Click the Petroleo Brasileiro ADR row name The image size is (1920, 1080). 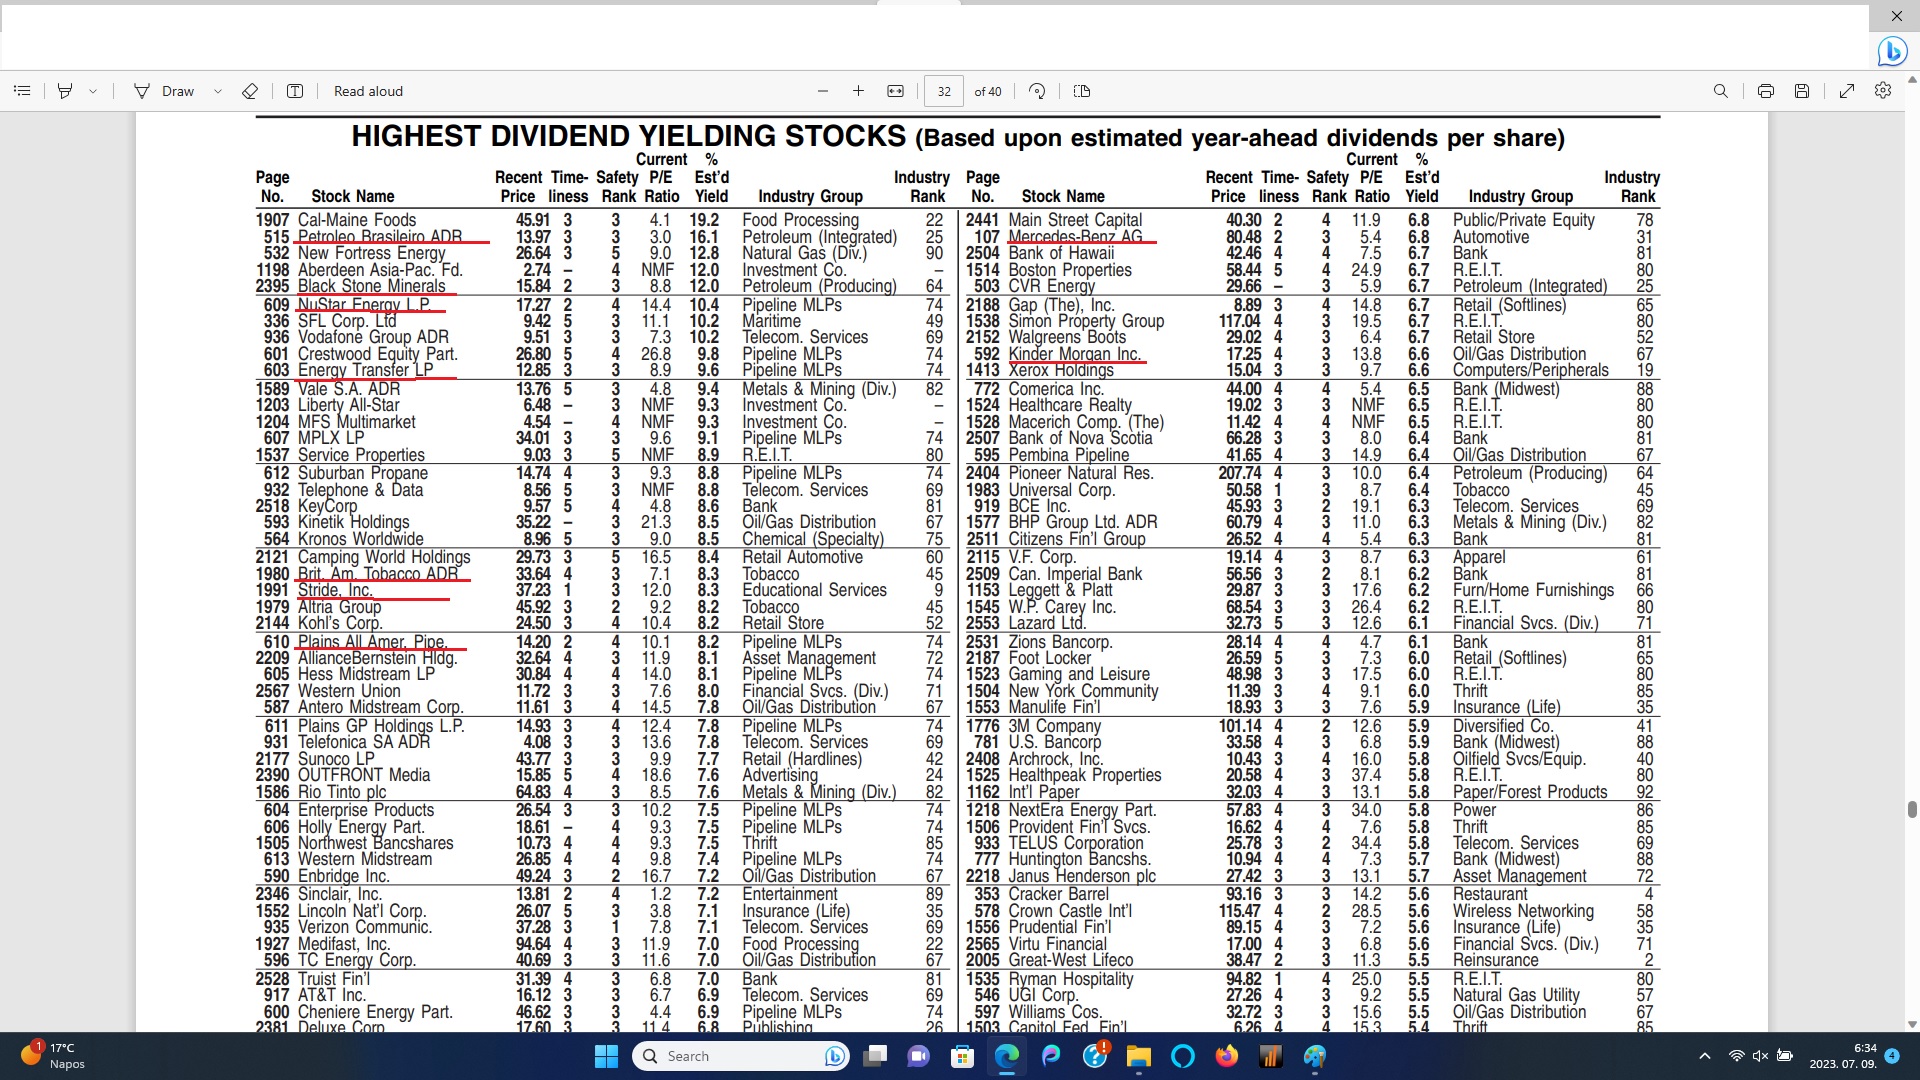[x=380, y=237]
